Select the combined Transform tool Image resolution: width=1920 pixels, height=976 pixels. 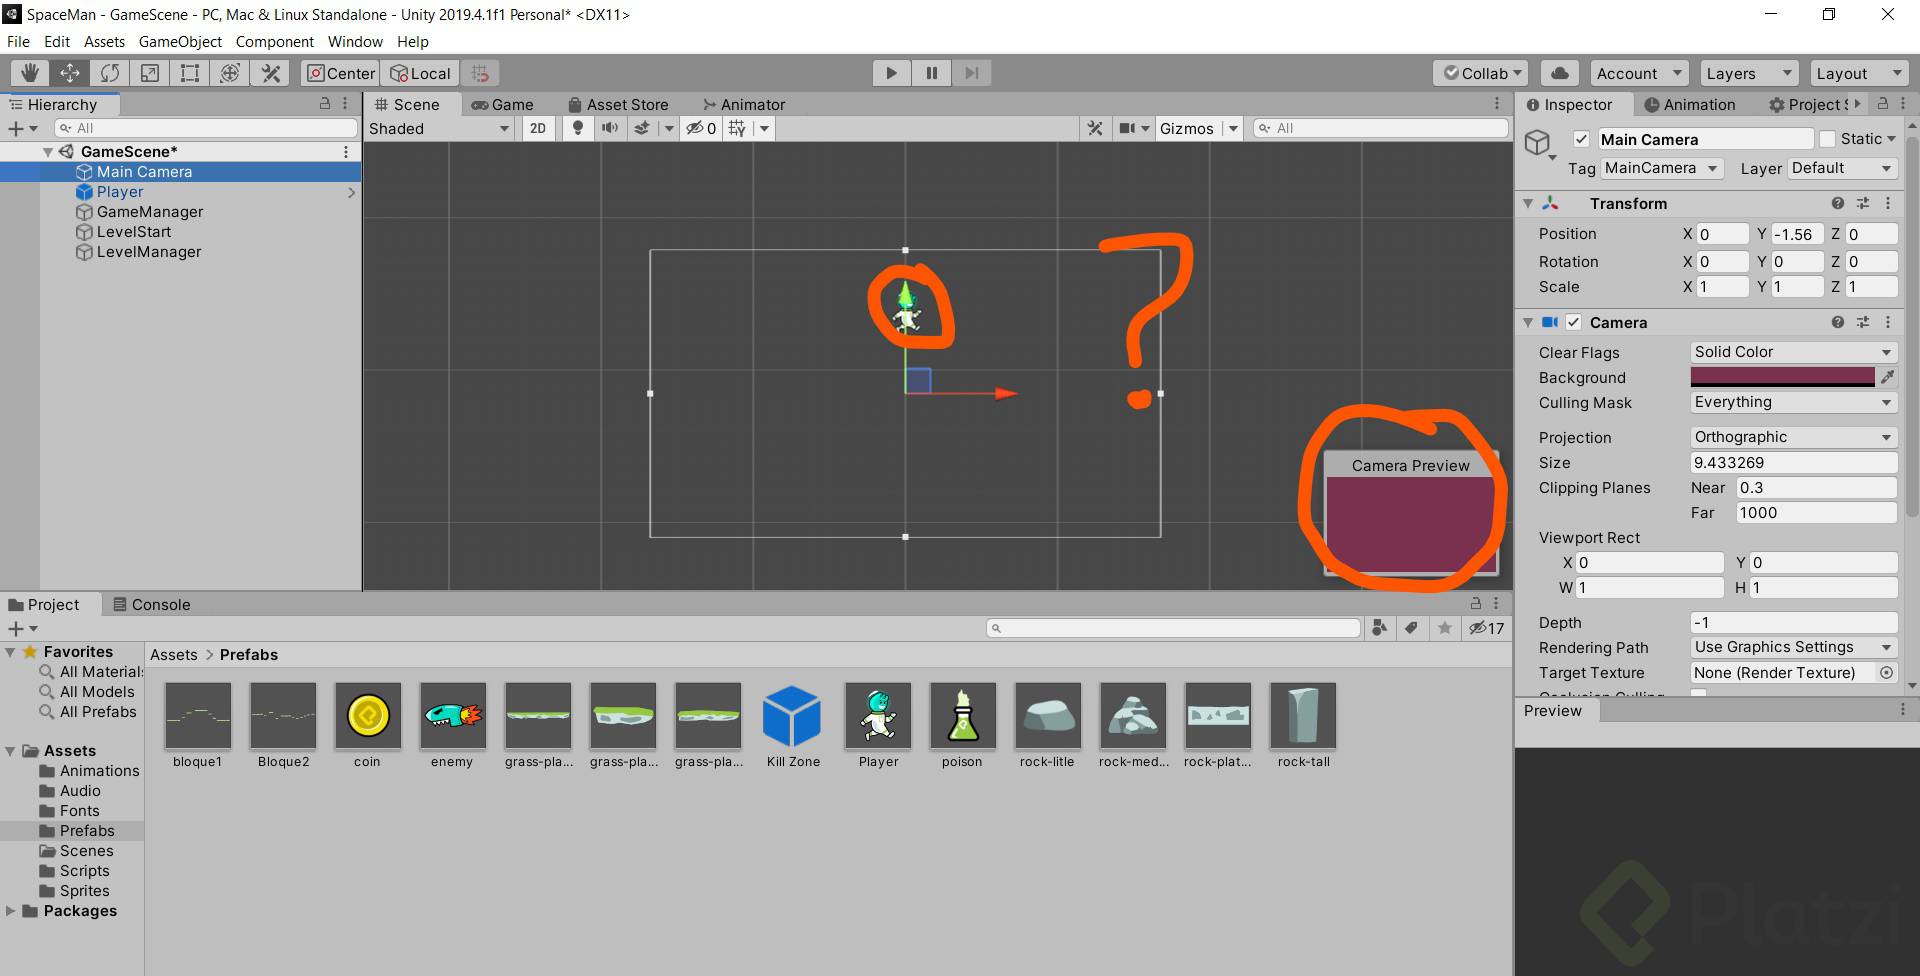coord(230,73)
